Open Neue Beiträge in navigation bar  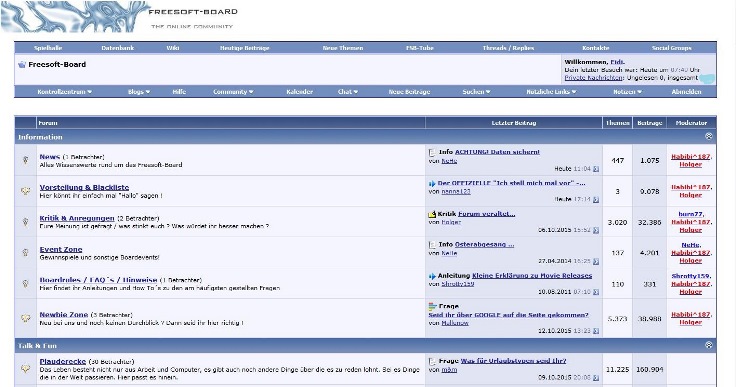(409, 92)
